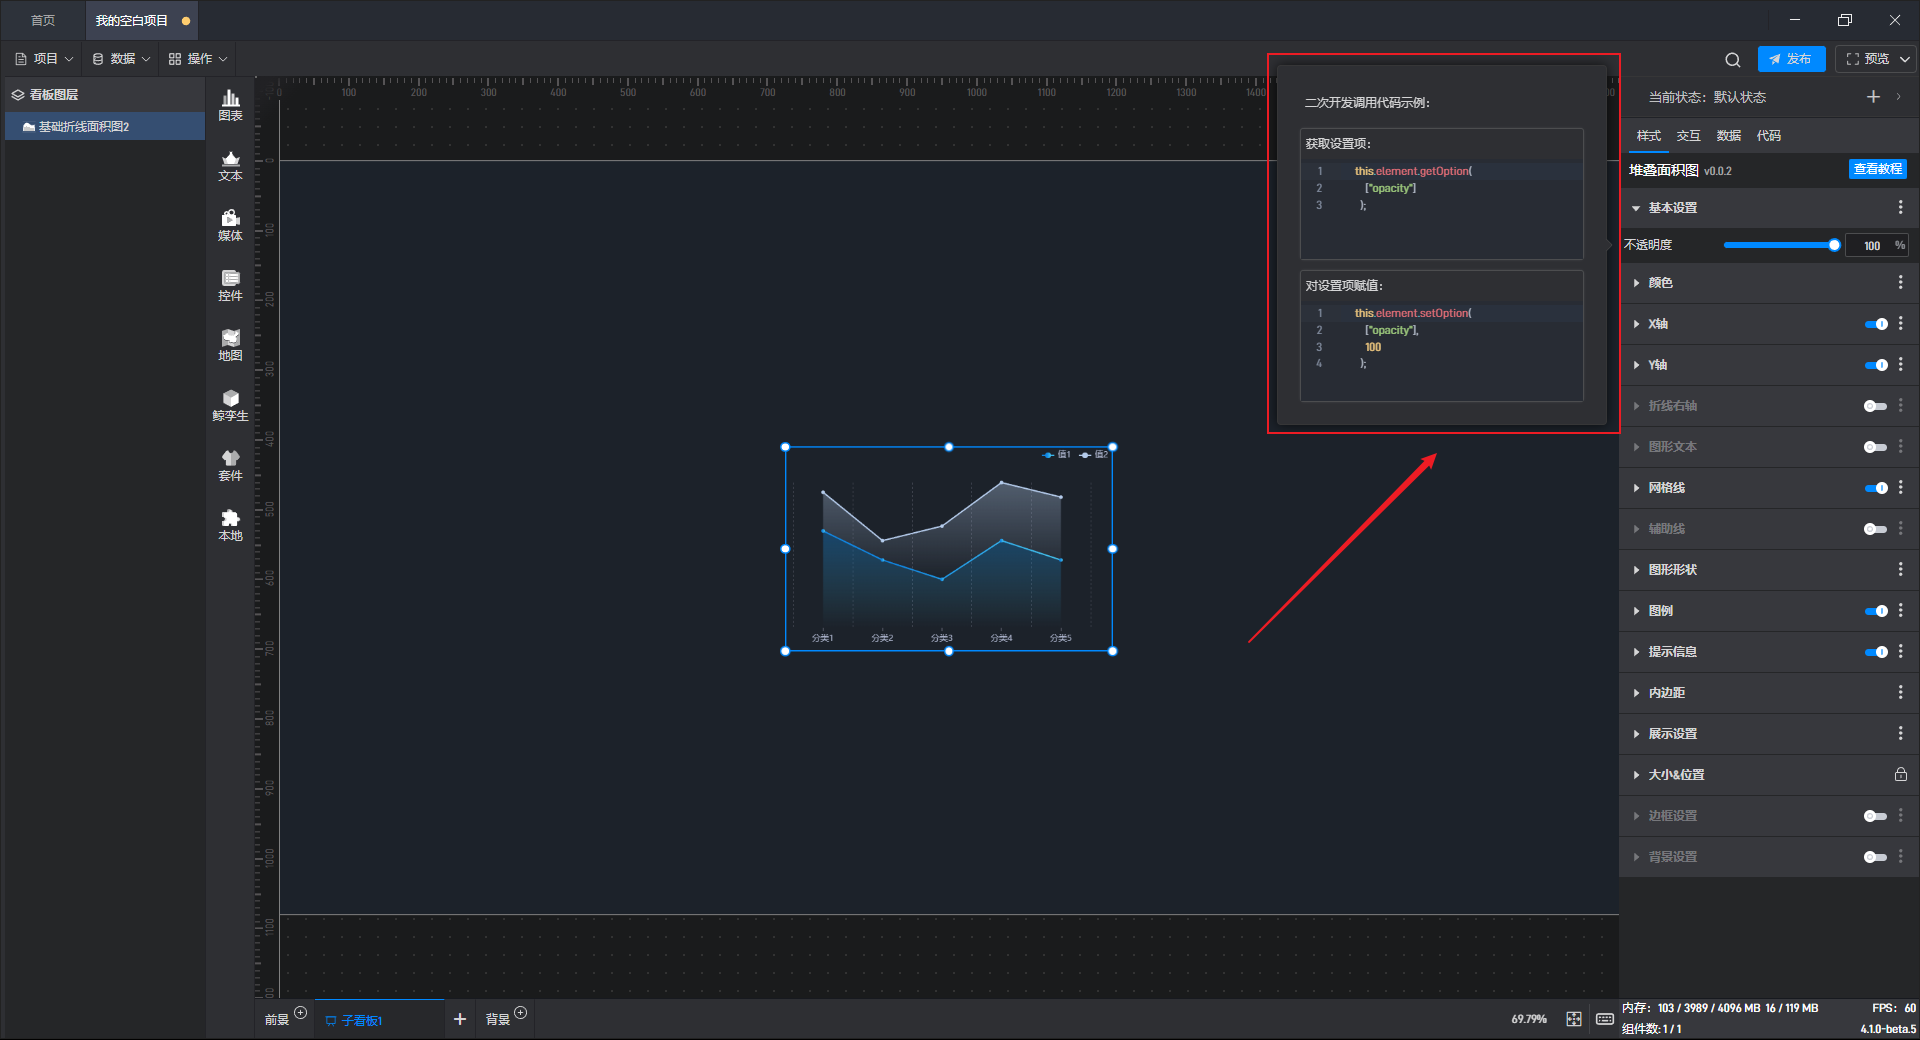Screen dimensions: 1920x1040
Task: Disable the 提示信息 switch
Action: coord(1876,652)
